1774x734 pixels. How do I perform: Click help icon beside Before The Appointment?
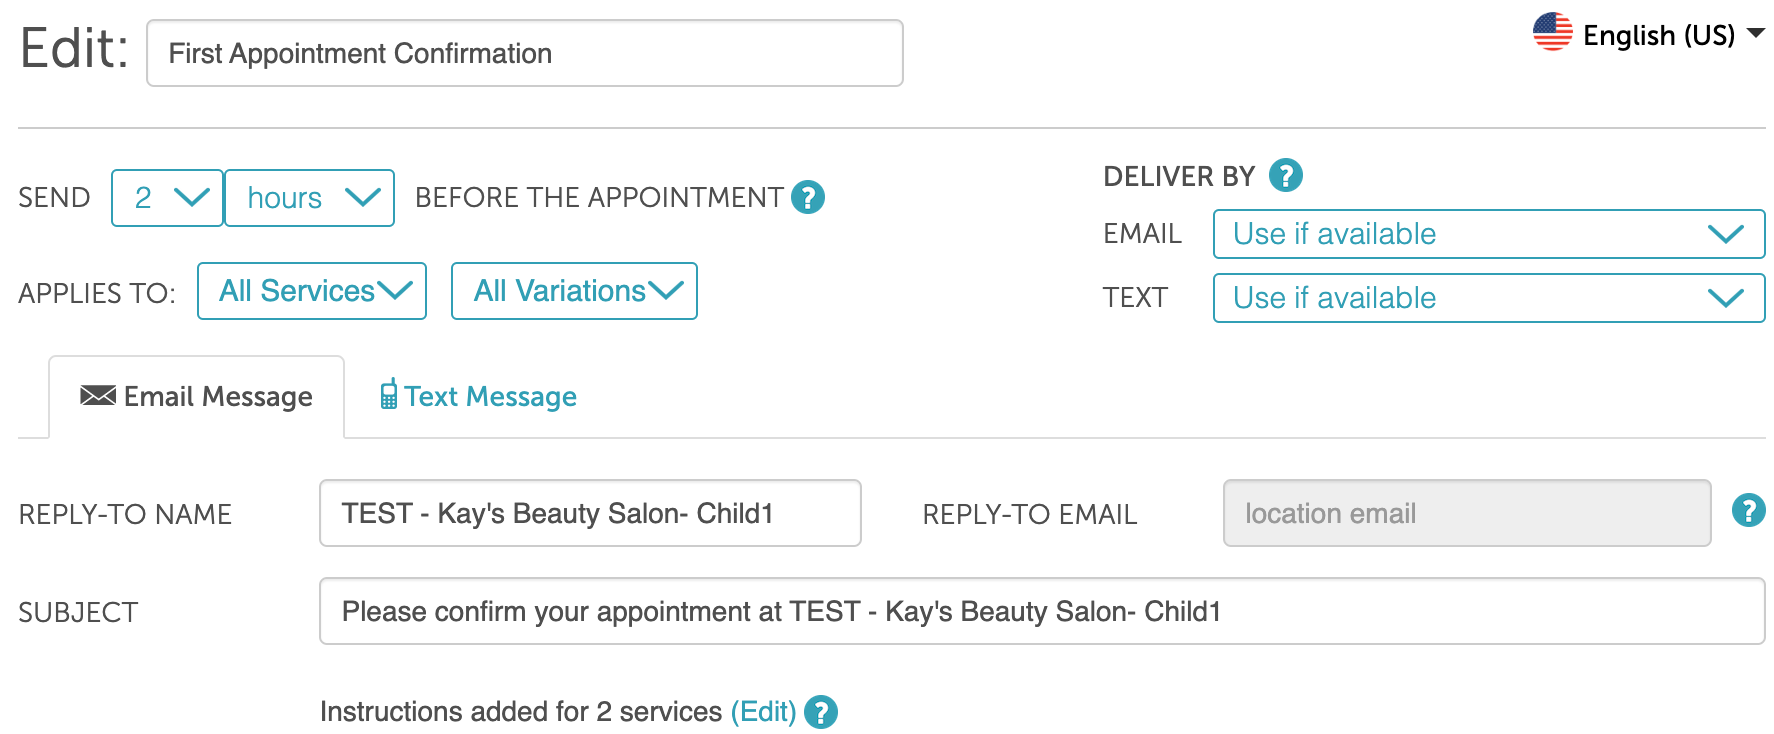(x=808, y=197)
